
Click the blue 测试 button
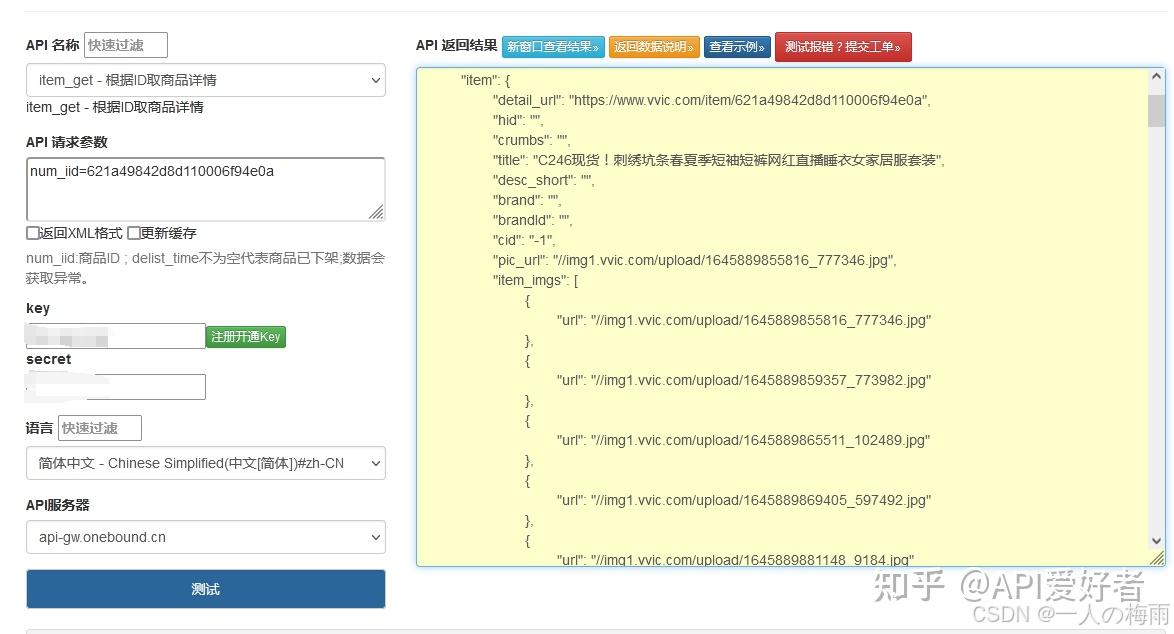click(x=205, y=589)
